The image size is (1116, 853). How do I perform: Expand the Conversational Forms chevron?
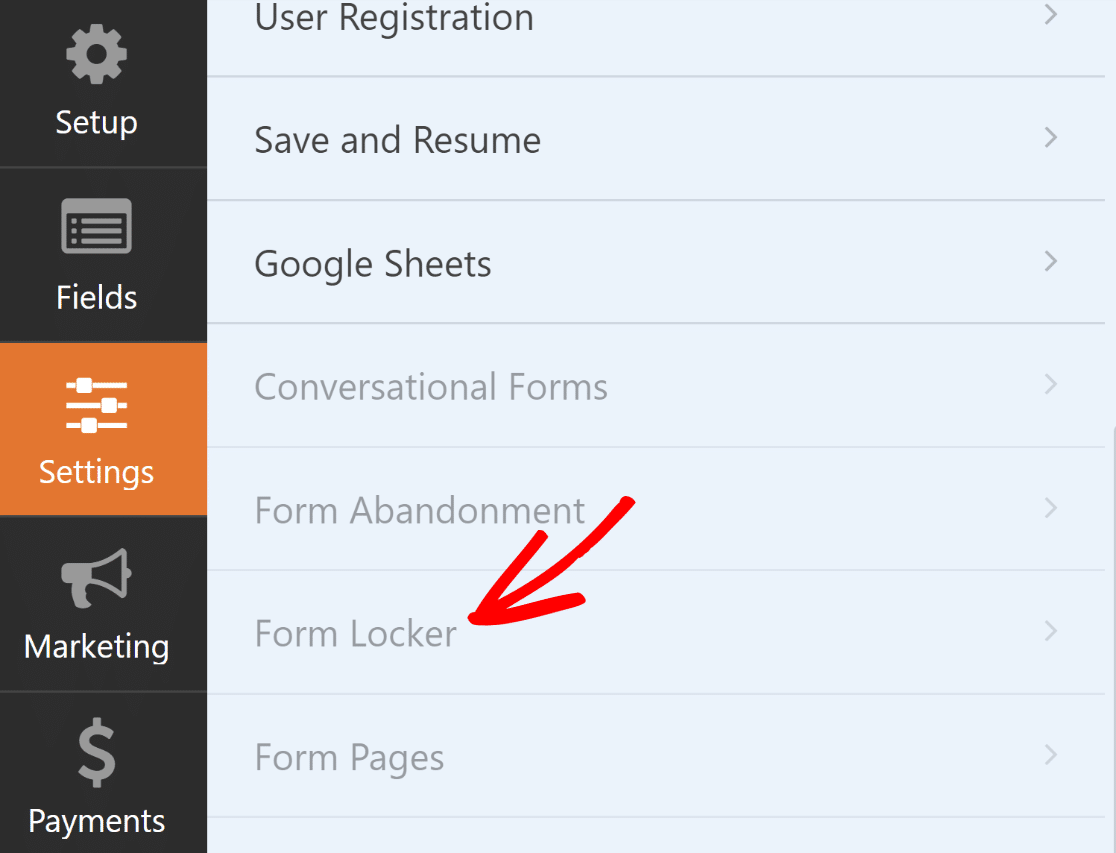(x=1051, y=384)
